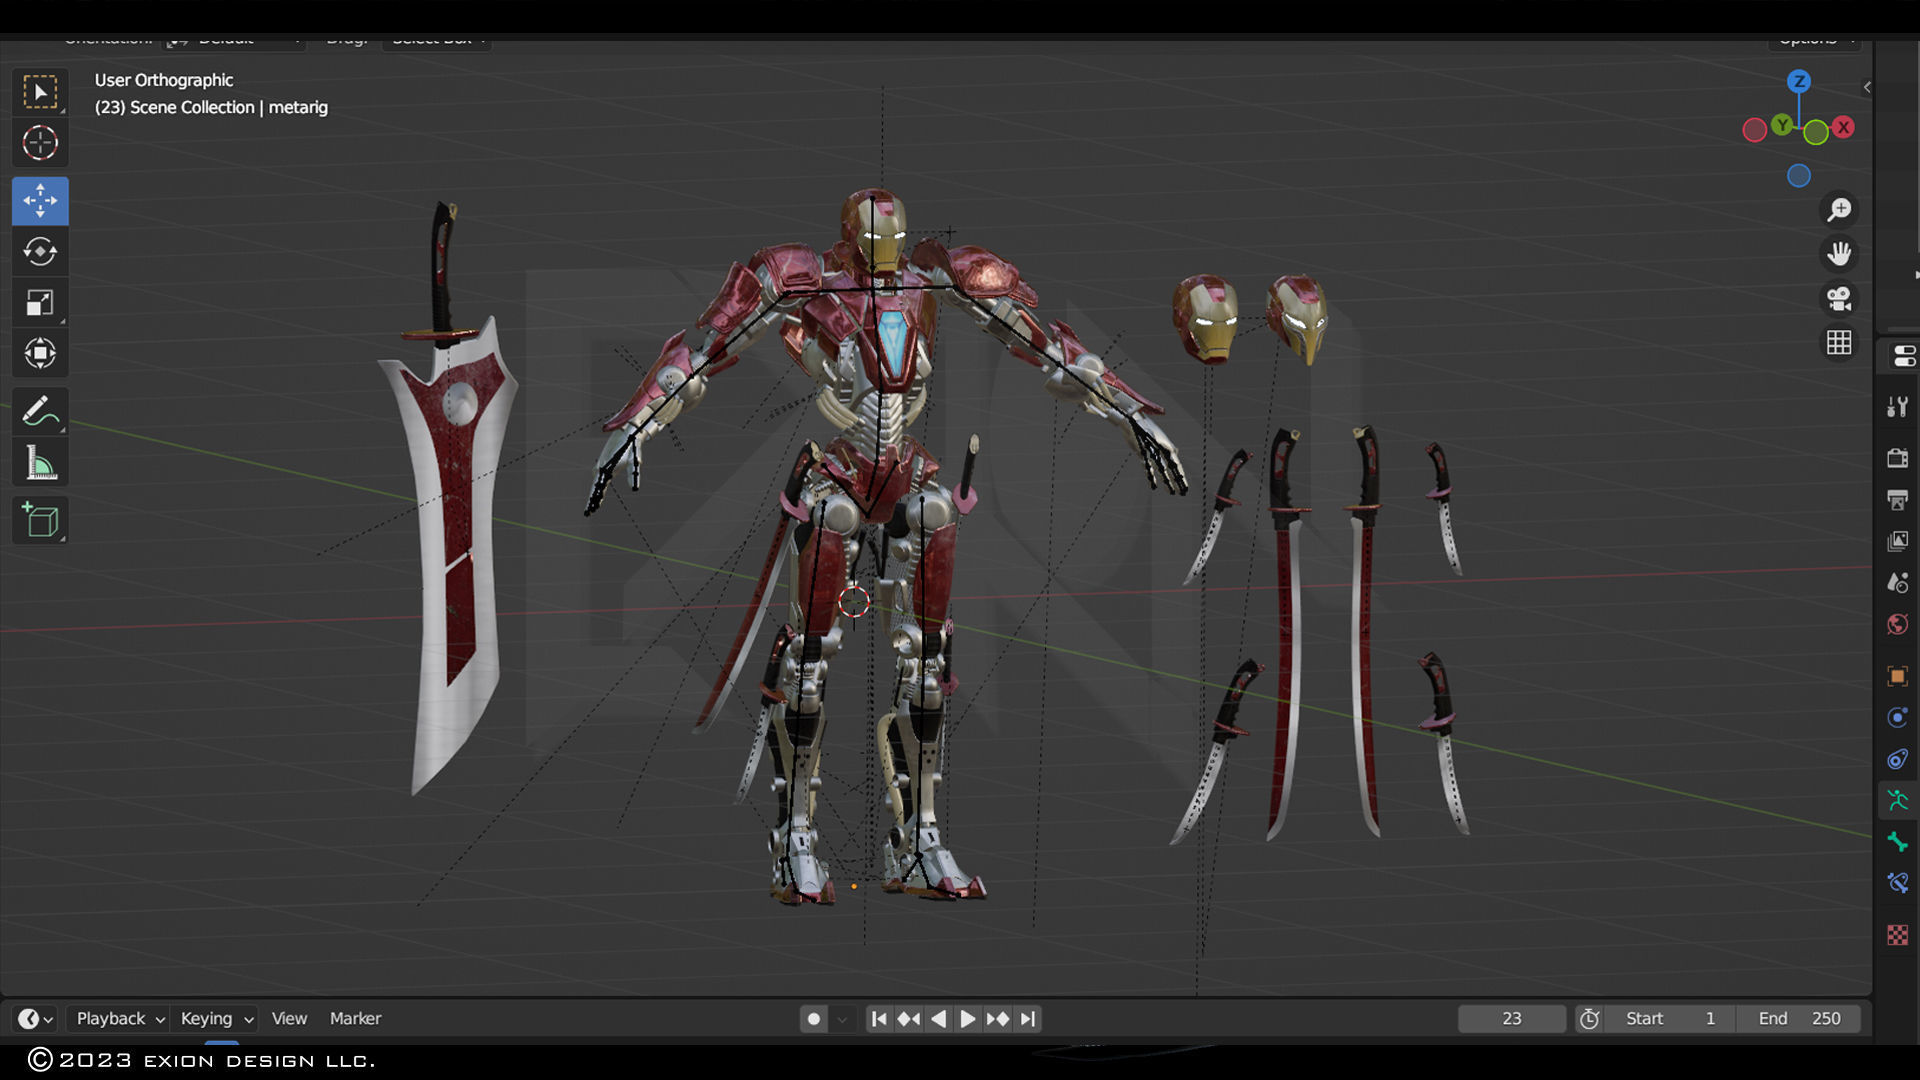Open the Physics properties tab
The image size is (1920, 1080).
pyautogui.click(x=1897, y=717)
